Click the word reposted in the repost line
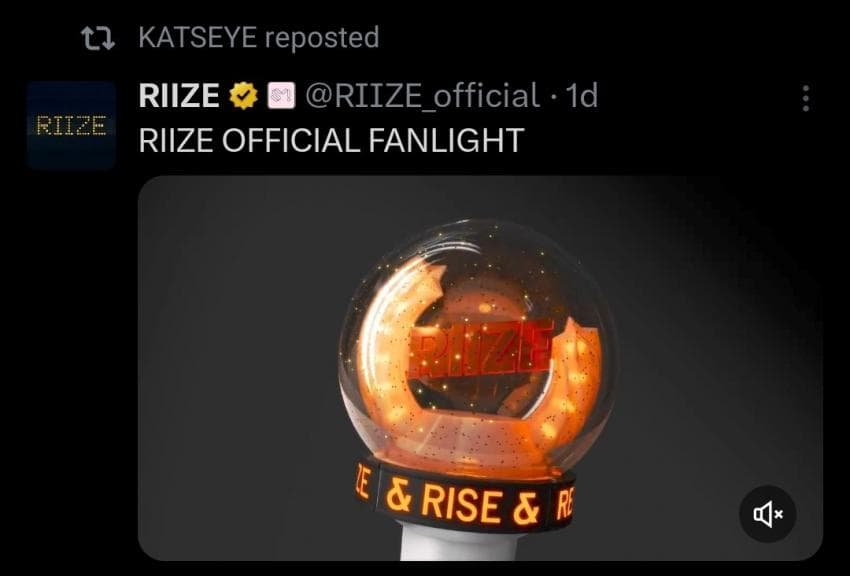 (322, 39)
